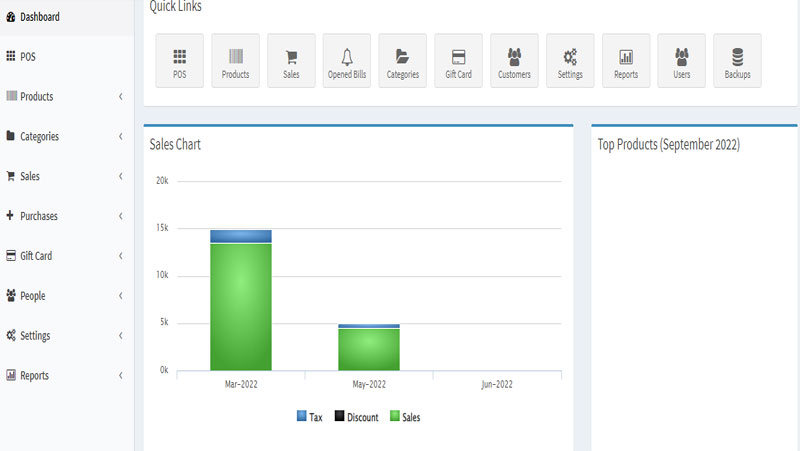Click the Products barcode quick link
Image resolution: width=800 pixels, height=451 pixels.
click(x=236, y=61)
